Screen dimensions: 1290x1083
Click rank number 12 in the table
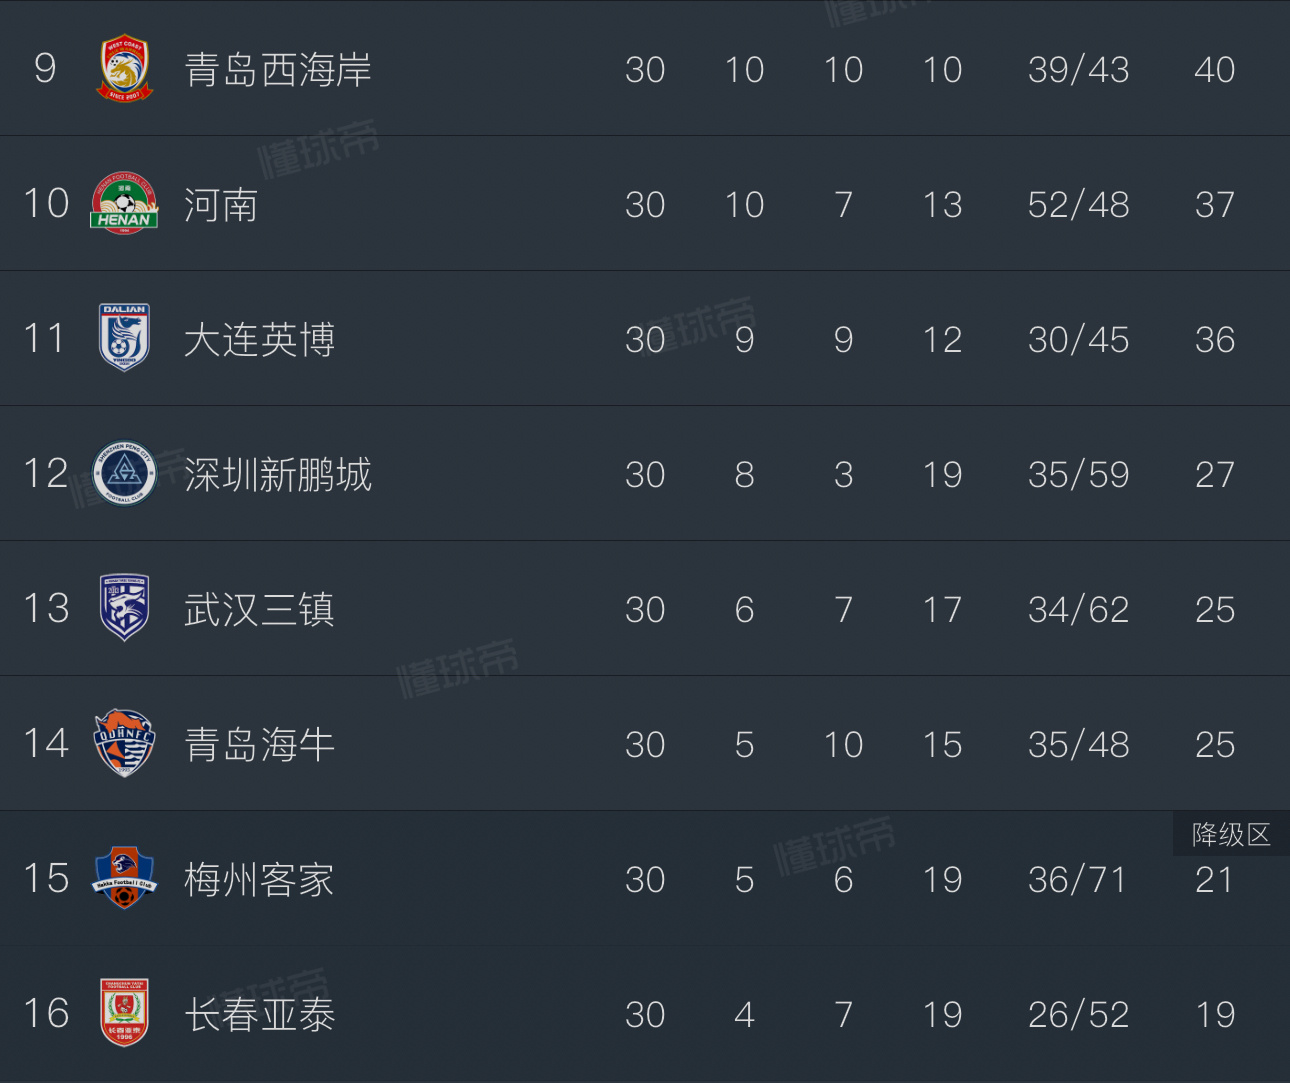pyautogui.click(x=46, y=474)
